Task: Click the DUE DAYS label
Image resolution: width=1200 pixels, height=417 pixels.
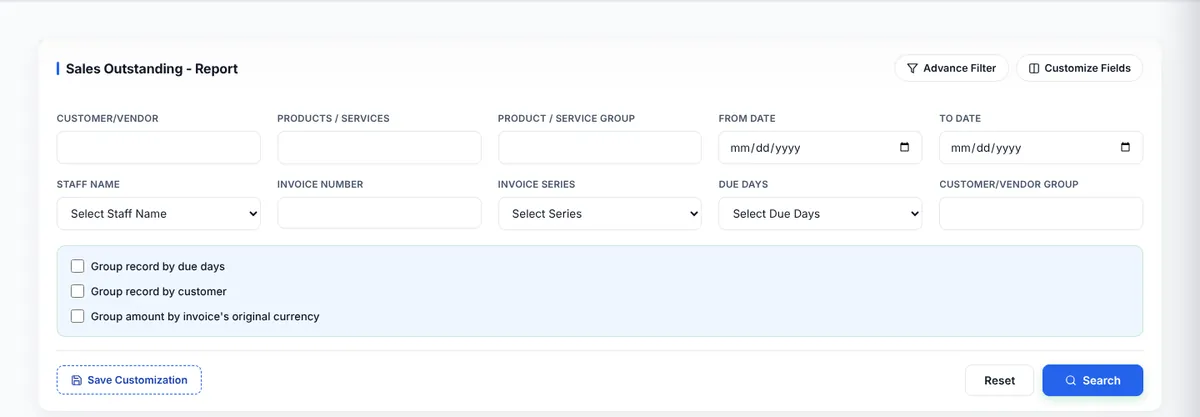Action: pos(743,184)
